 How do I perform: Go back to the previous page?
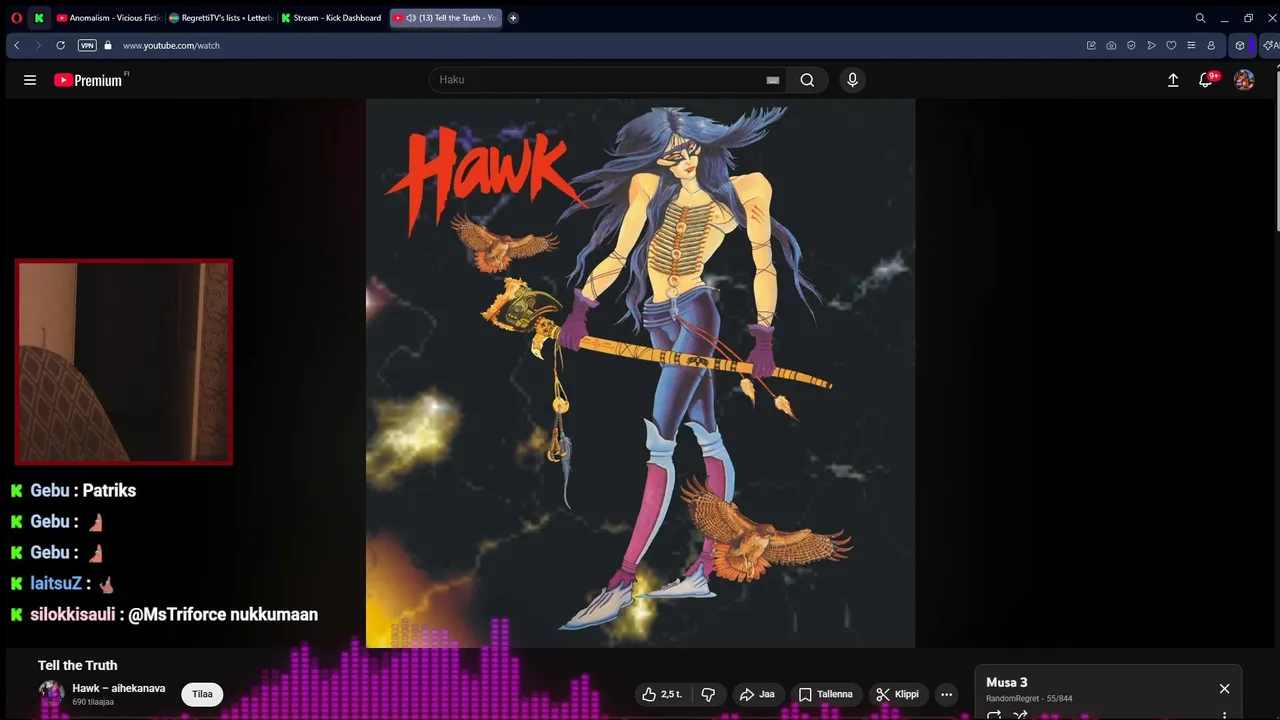click(17, 45)
